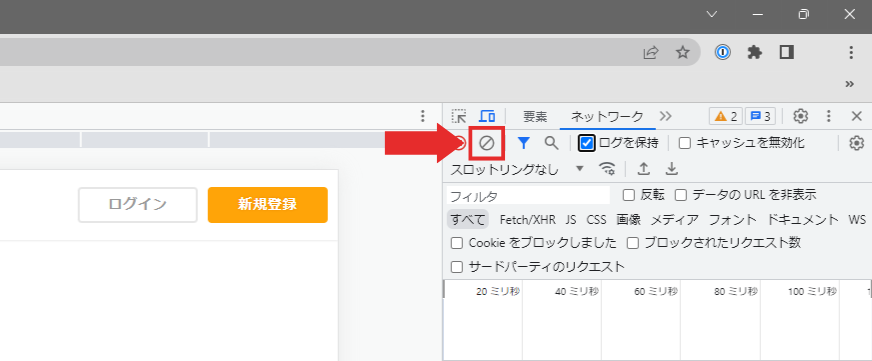
Task: Click the network timeline overview area
Action: (x=657, y=320)
